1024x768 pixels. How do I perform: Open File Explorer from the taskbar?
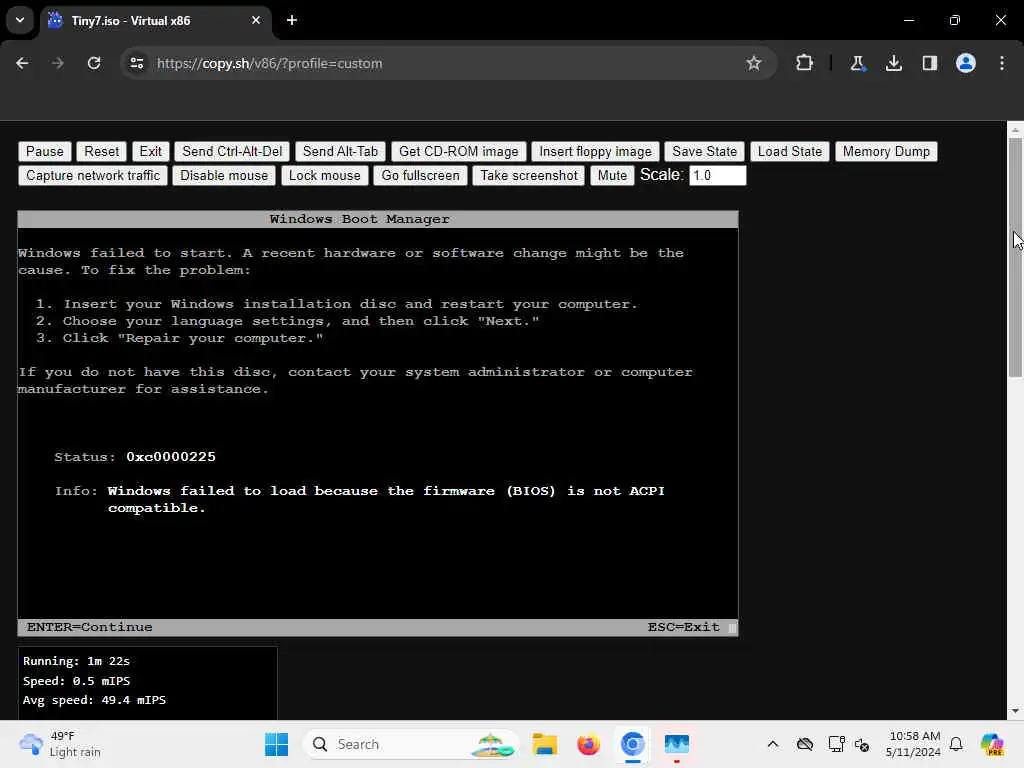[x=545, y=744]
